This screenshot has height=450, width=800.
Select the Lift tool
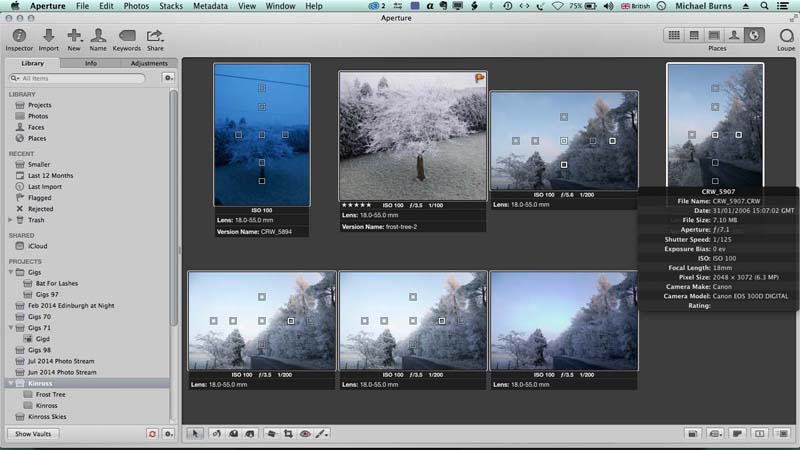[x=233, y=434]
